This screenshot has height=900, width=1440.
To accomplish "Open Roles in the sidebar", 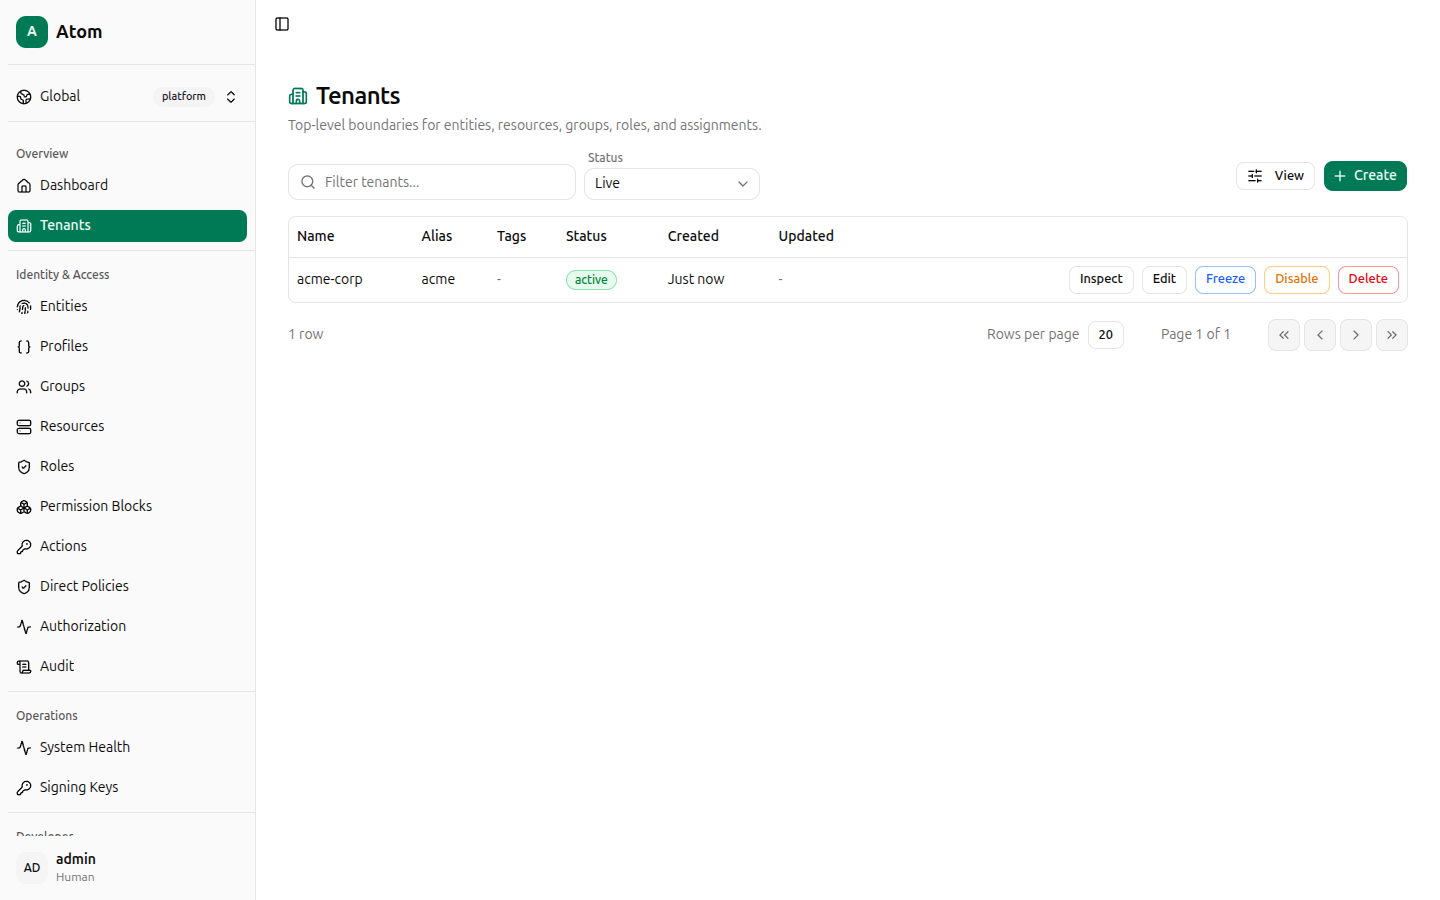I will (x=127, y=467).
